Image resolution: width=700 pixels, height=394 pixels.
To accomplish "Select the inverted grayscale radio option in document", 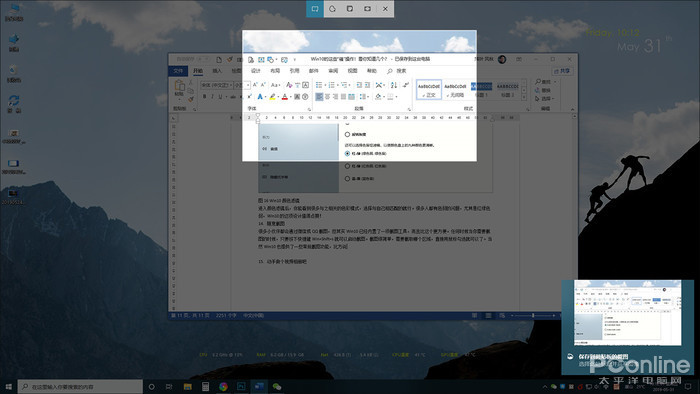I will (347, 134).
